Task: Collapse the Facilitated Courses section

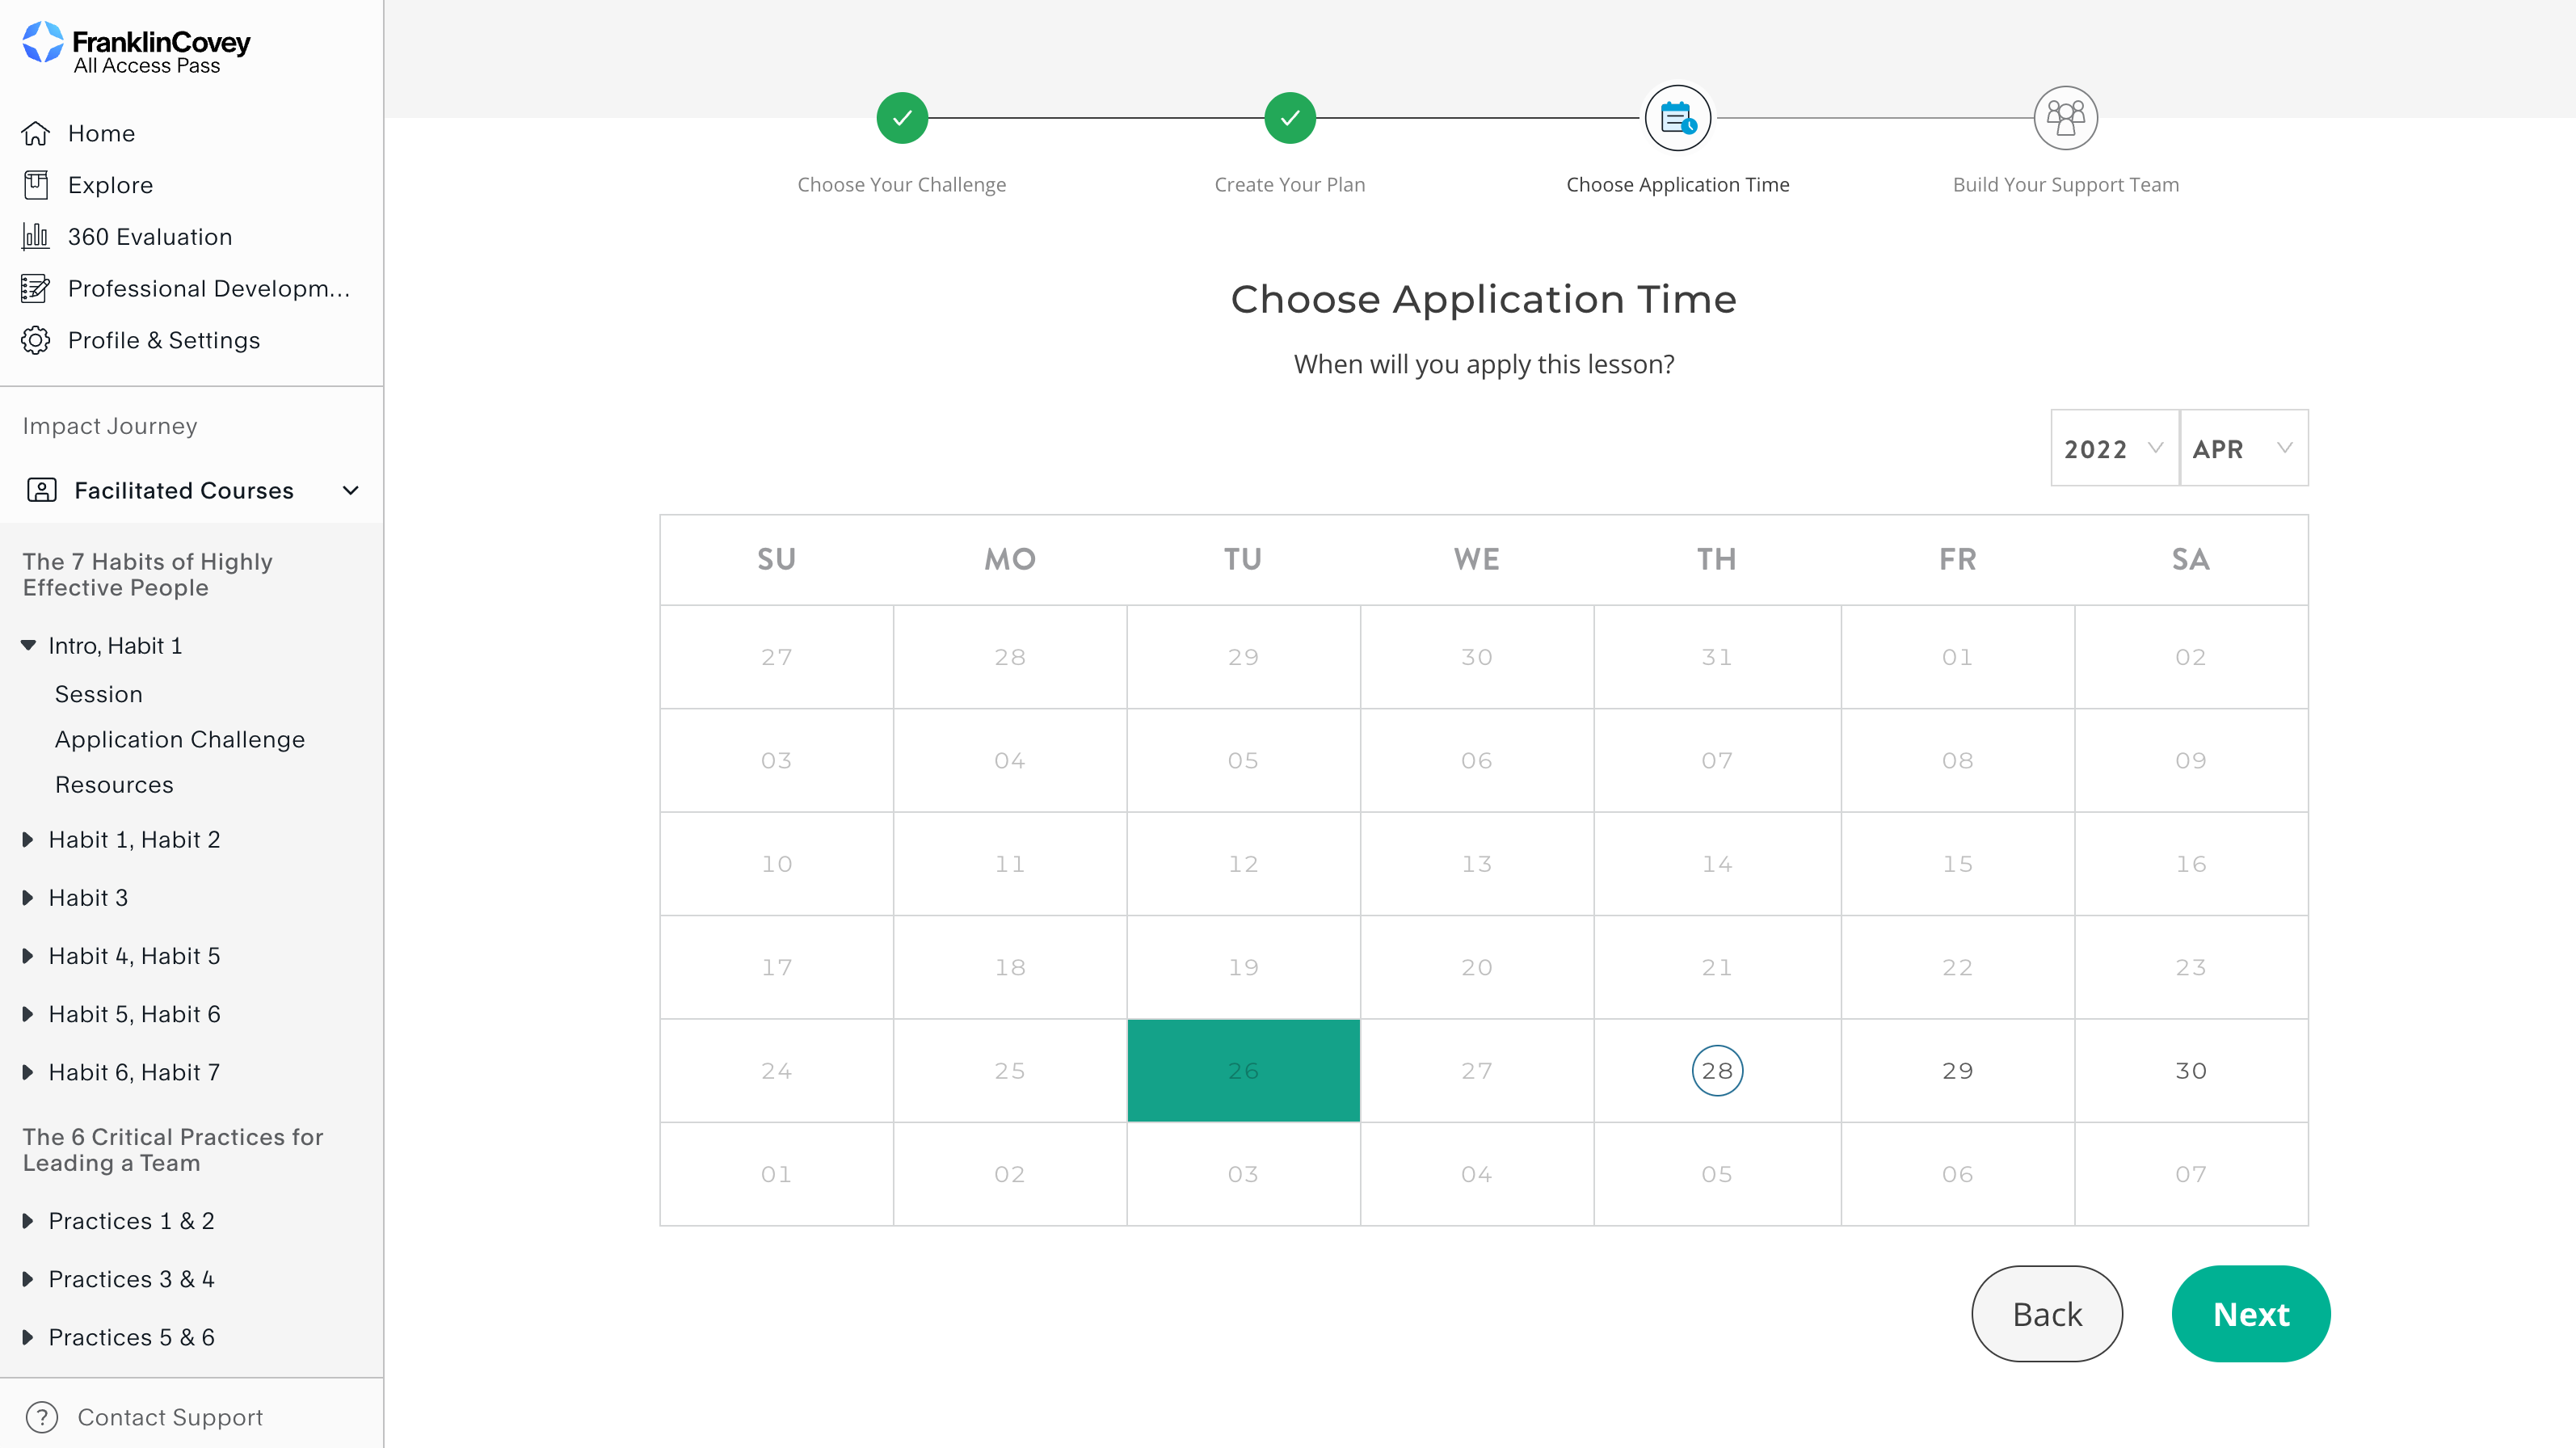Action: [x=349, y=490]
